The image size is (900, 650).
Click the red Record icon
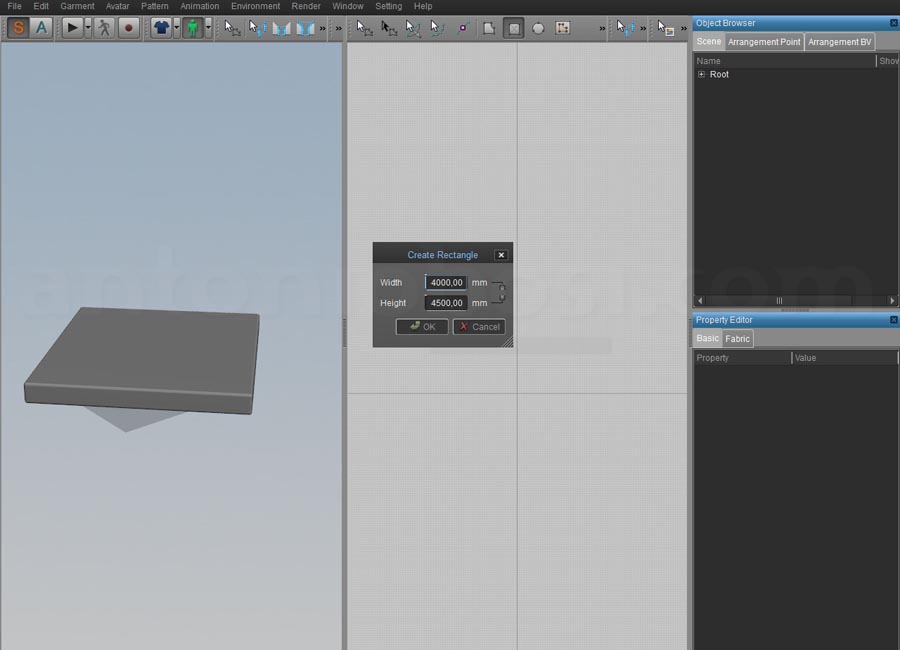tap(130, 28)
